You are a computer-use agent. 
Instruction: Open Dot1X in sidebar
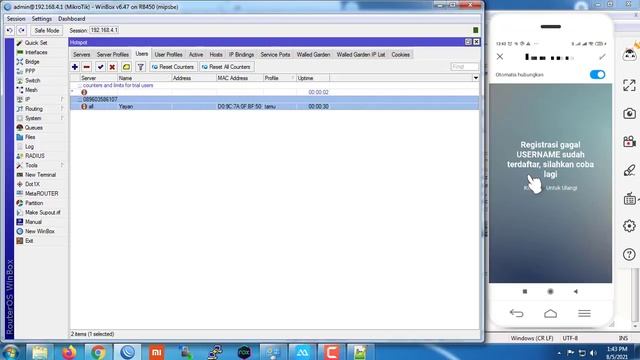coord(32,184)
